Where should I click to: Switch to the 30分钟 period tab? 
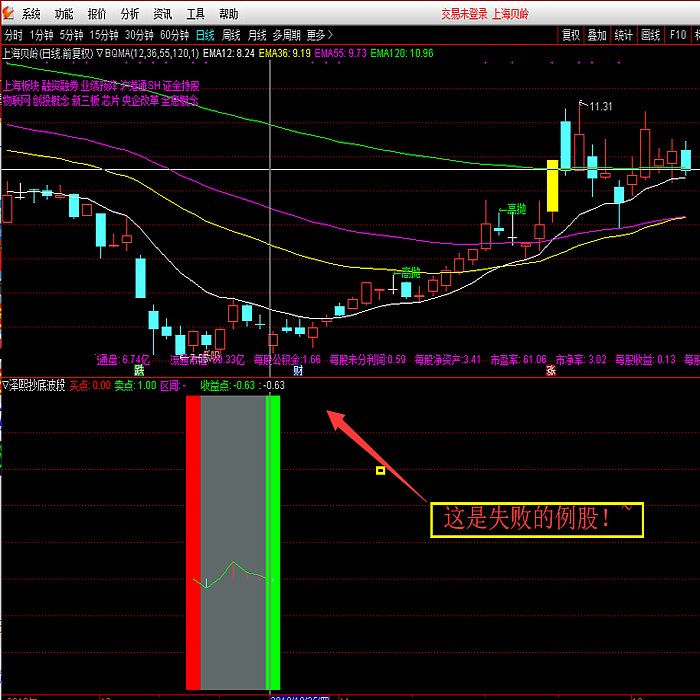[139, 35]
